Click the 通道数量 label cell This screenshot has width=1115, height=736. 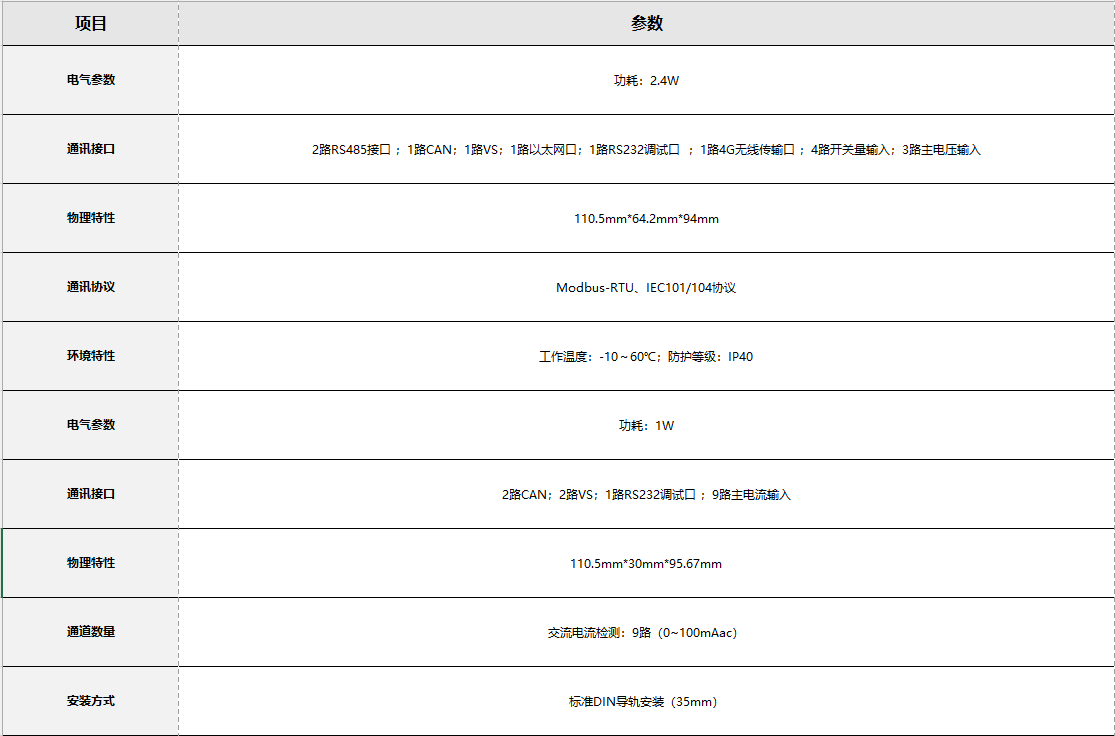[x=91, y=632]
